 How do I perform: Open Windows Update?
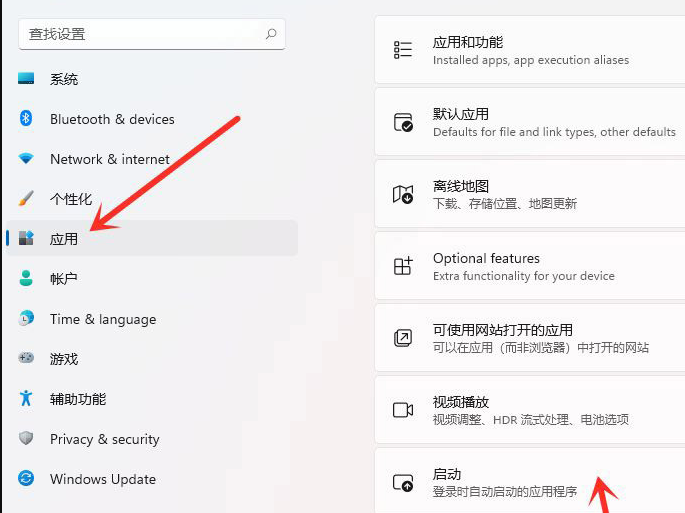(103, 479)
